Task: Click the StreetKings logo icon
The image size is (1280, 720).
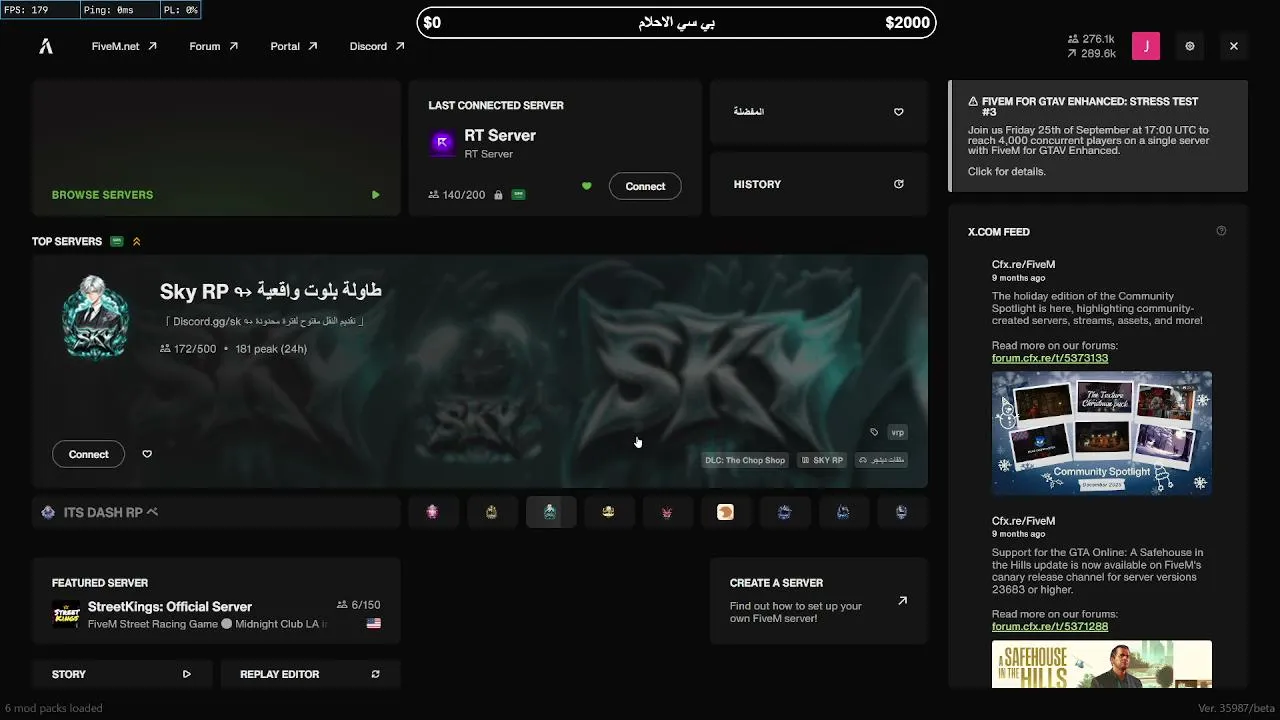Action: pos(66,614)
